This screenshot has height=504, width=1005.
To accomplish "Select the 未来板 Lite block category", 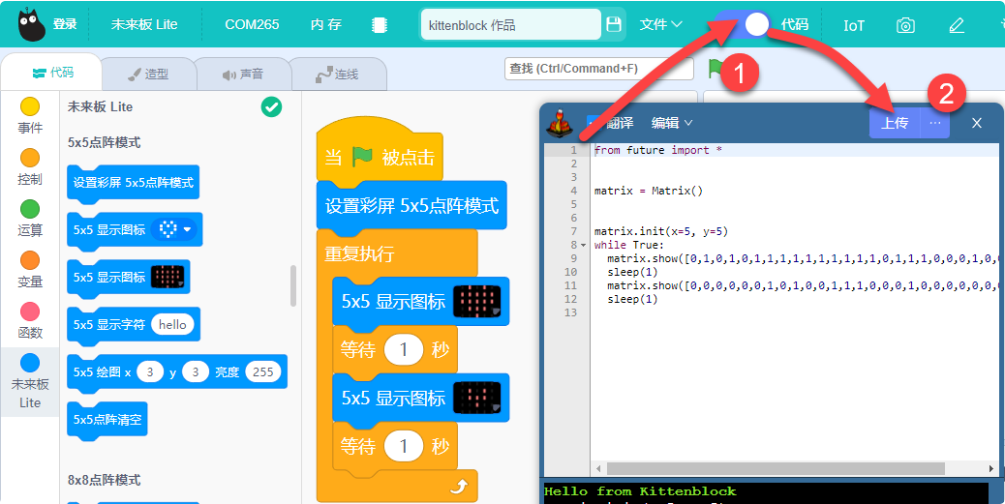I will pyautogui.click(x=29, y=382).
